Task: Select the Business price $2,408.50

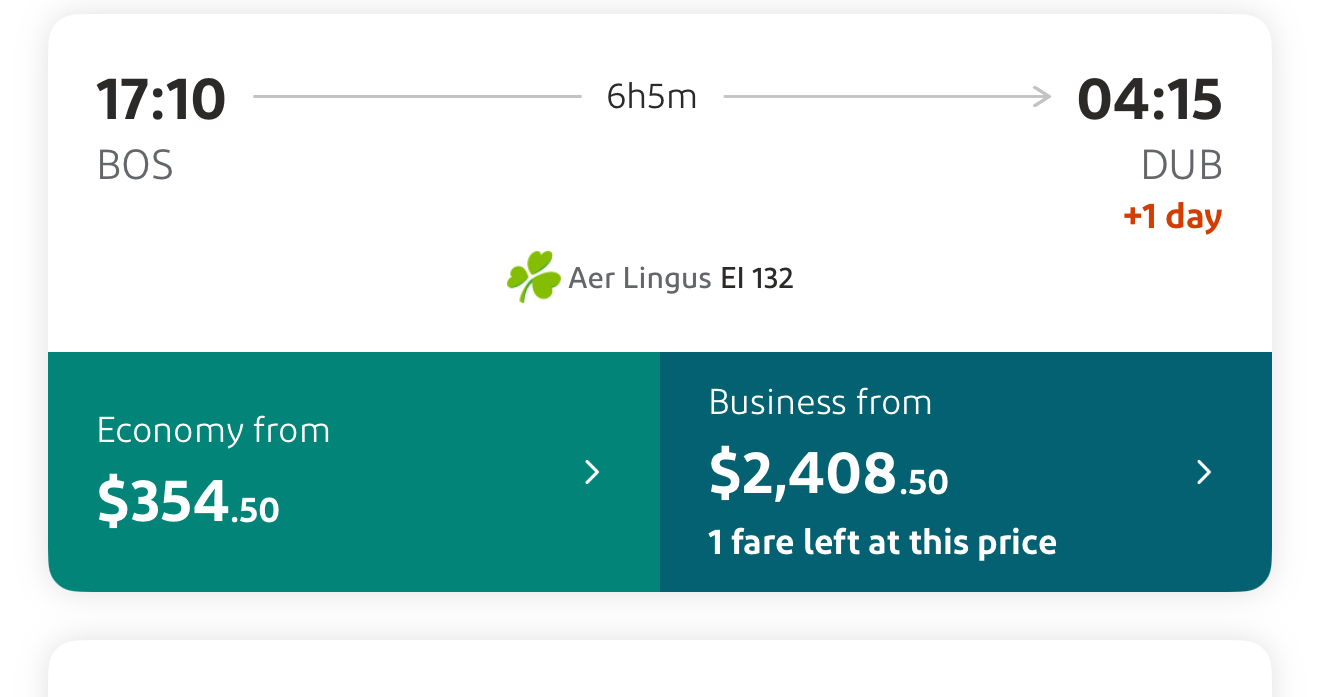Action: 828,474
